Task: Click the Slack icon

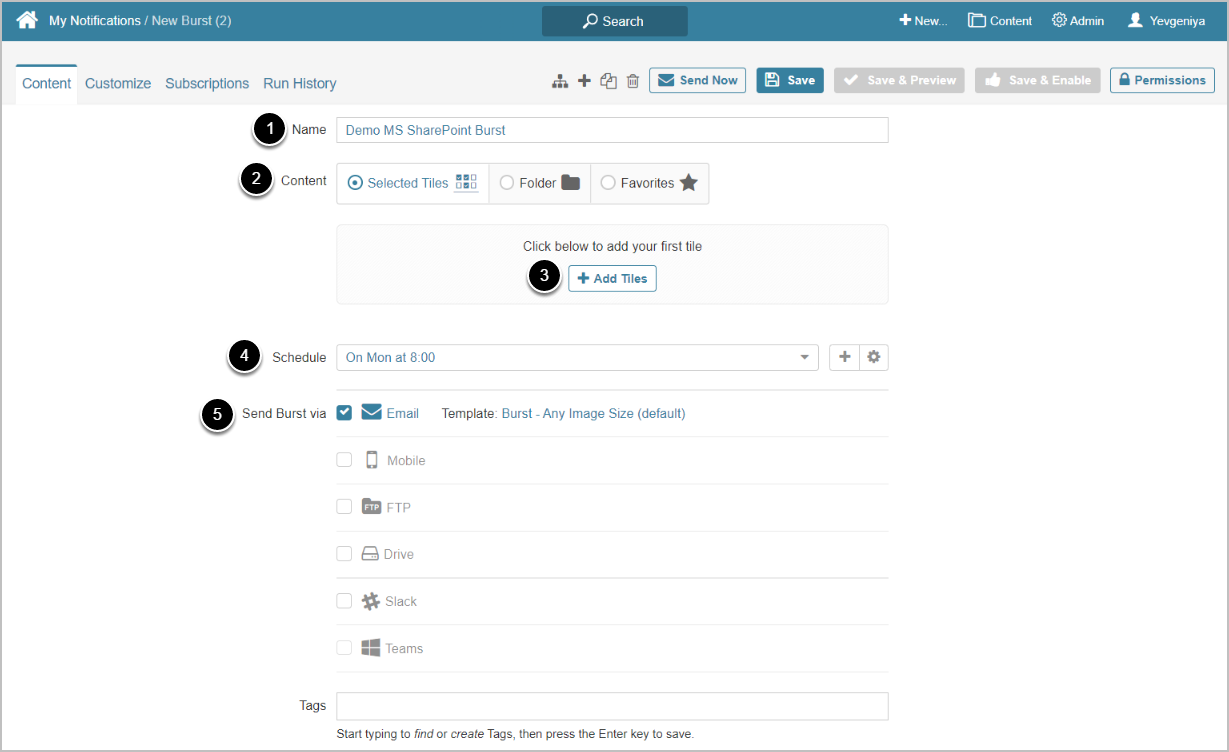Action: click(371, 601)
